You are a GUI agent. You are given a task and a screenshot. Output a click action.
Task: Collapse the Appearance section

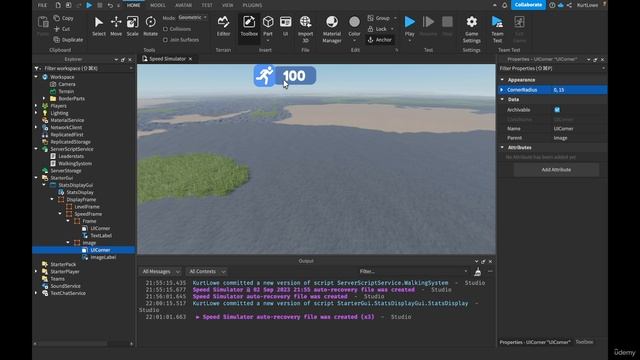[x=502, y=80]
